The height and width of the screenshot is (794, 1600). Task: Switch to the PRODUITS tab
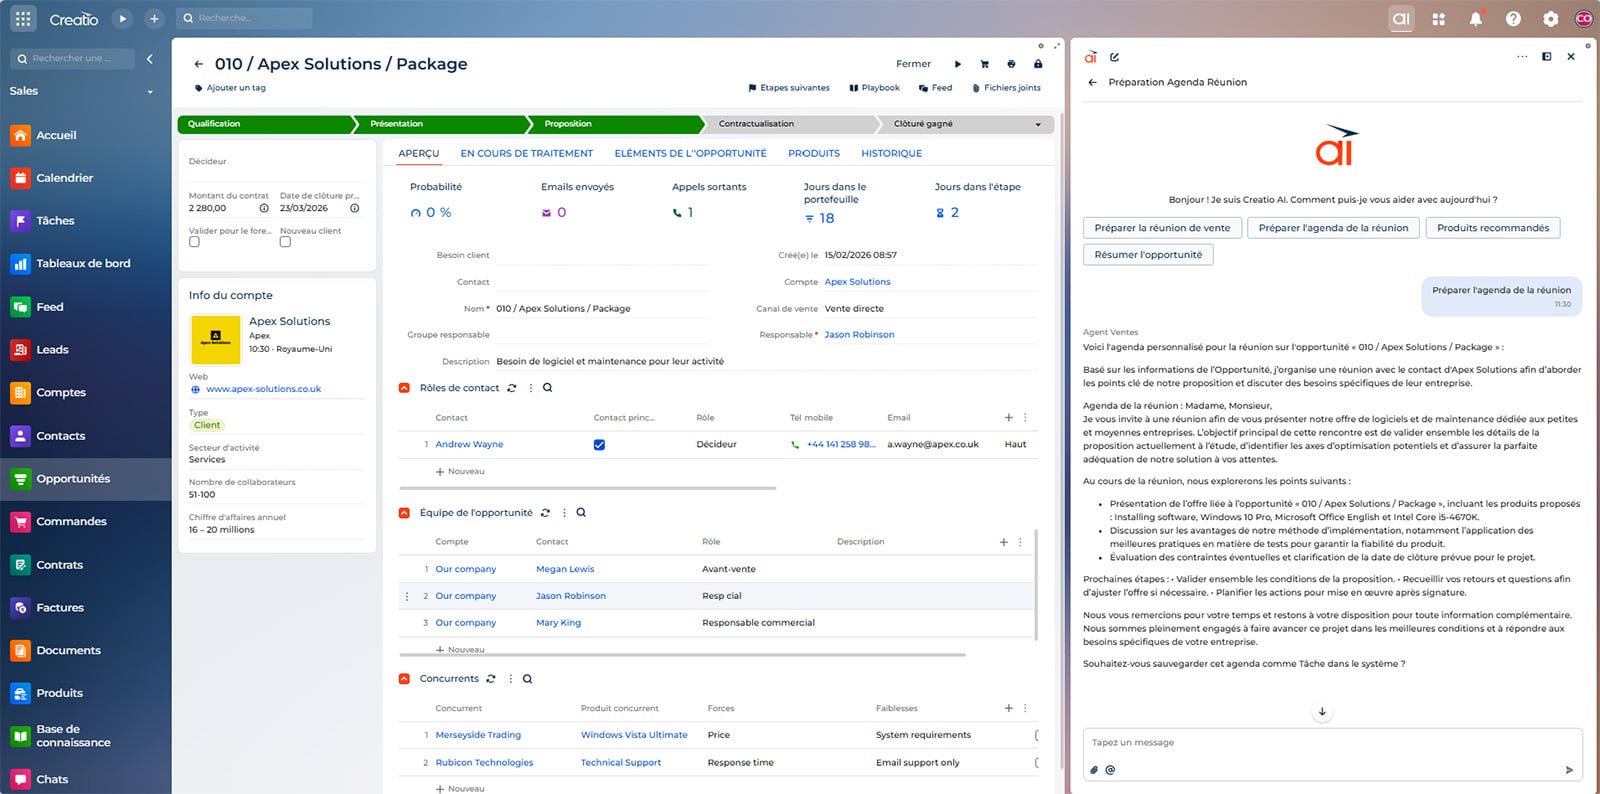click(814, 153)
